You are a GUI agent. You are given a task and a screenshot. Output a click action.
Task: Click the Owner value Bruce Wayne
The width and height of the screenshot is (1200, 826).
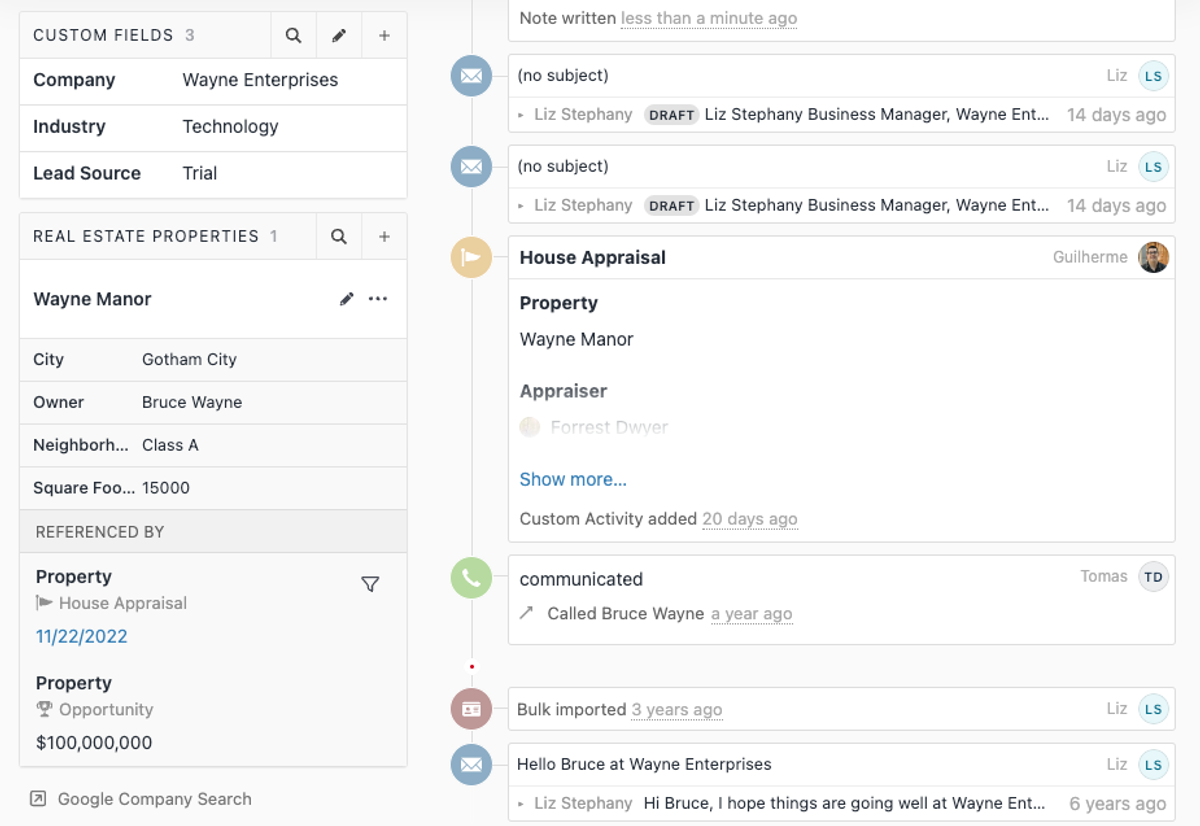(x=192, y=402)
